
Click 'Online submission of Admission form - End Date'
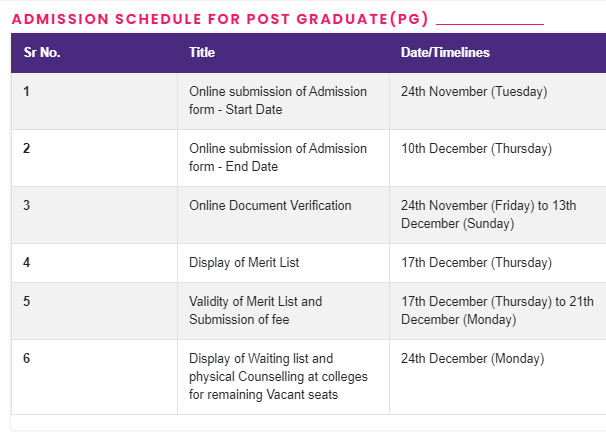click(x=277, y=157)
